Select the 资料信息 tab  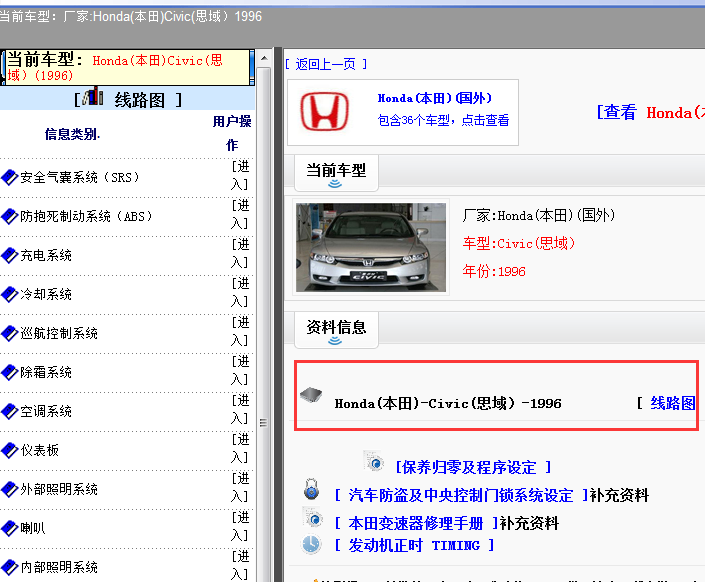(336, 329)
